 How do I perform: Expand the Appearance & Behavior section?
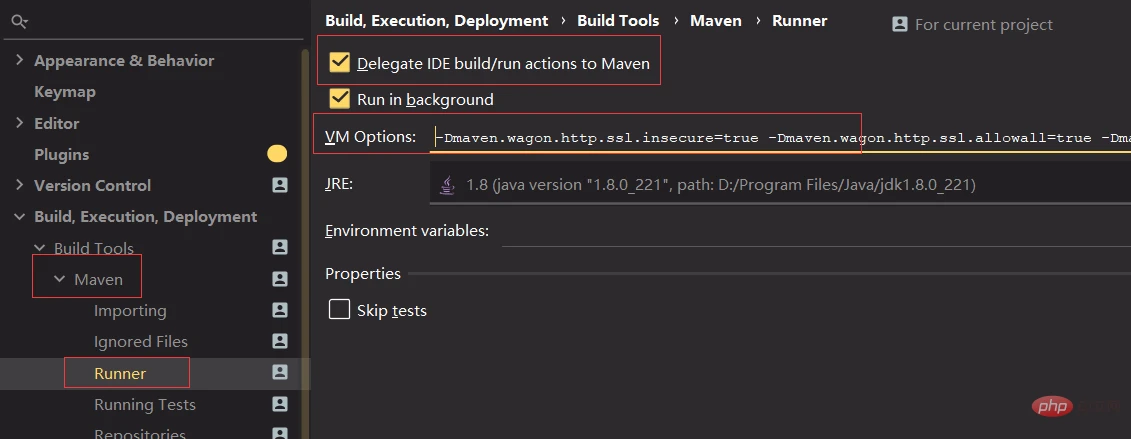point(19,61)
